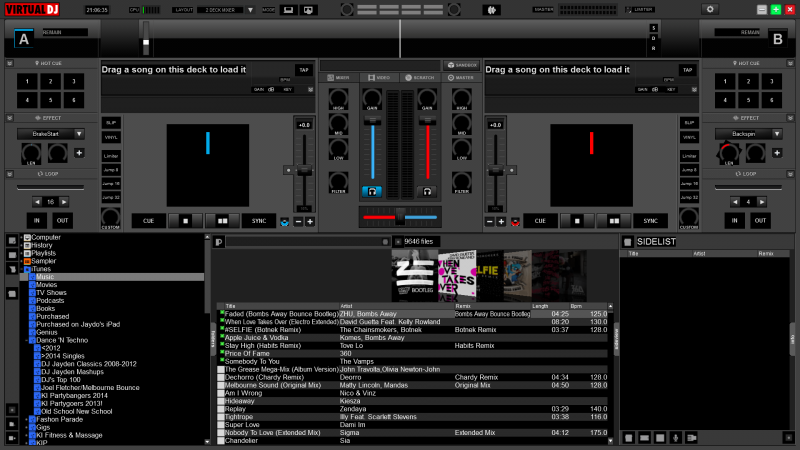Collapse deck A LOOP panel chevron

point(10,174)
